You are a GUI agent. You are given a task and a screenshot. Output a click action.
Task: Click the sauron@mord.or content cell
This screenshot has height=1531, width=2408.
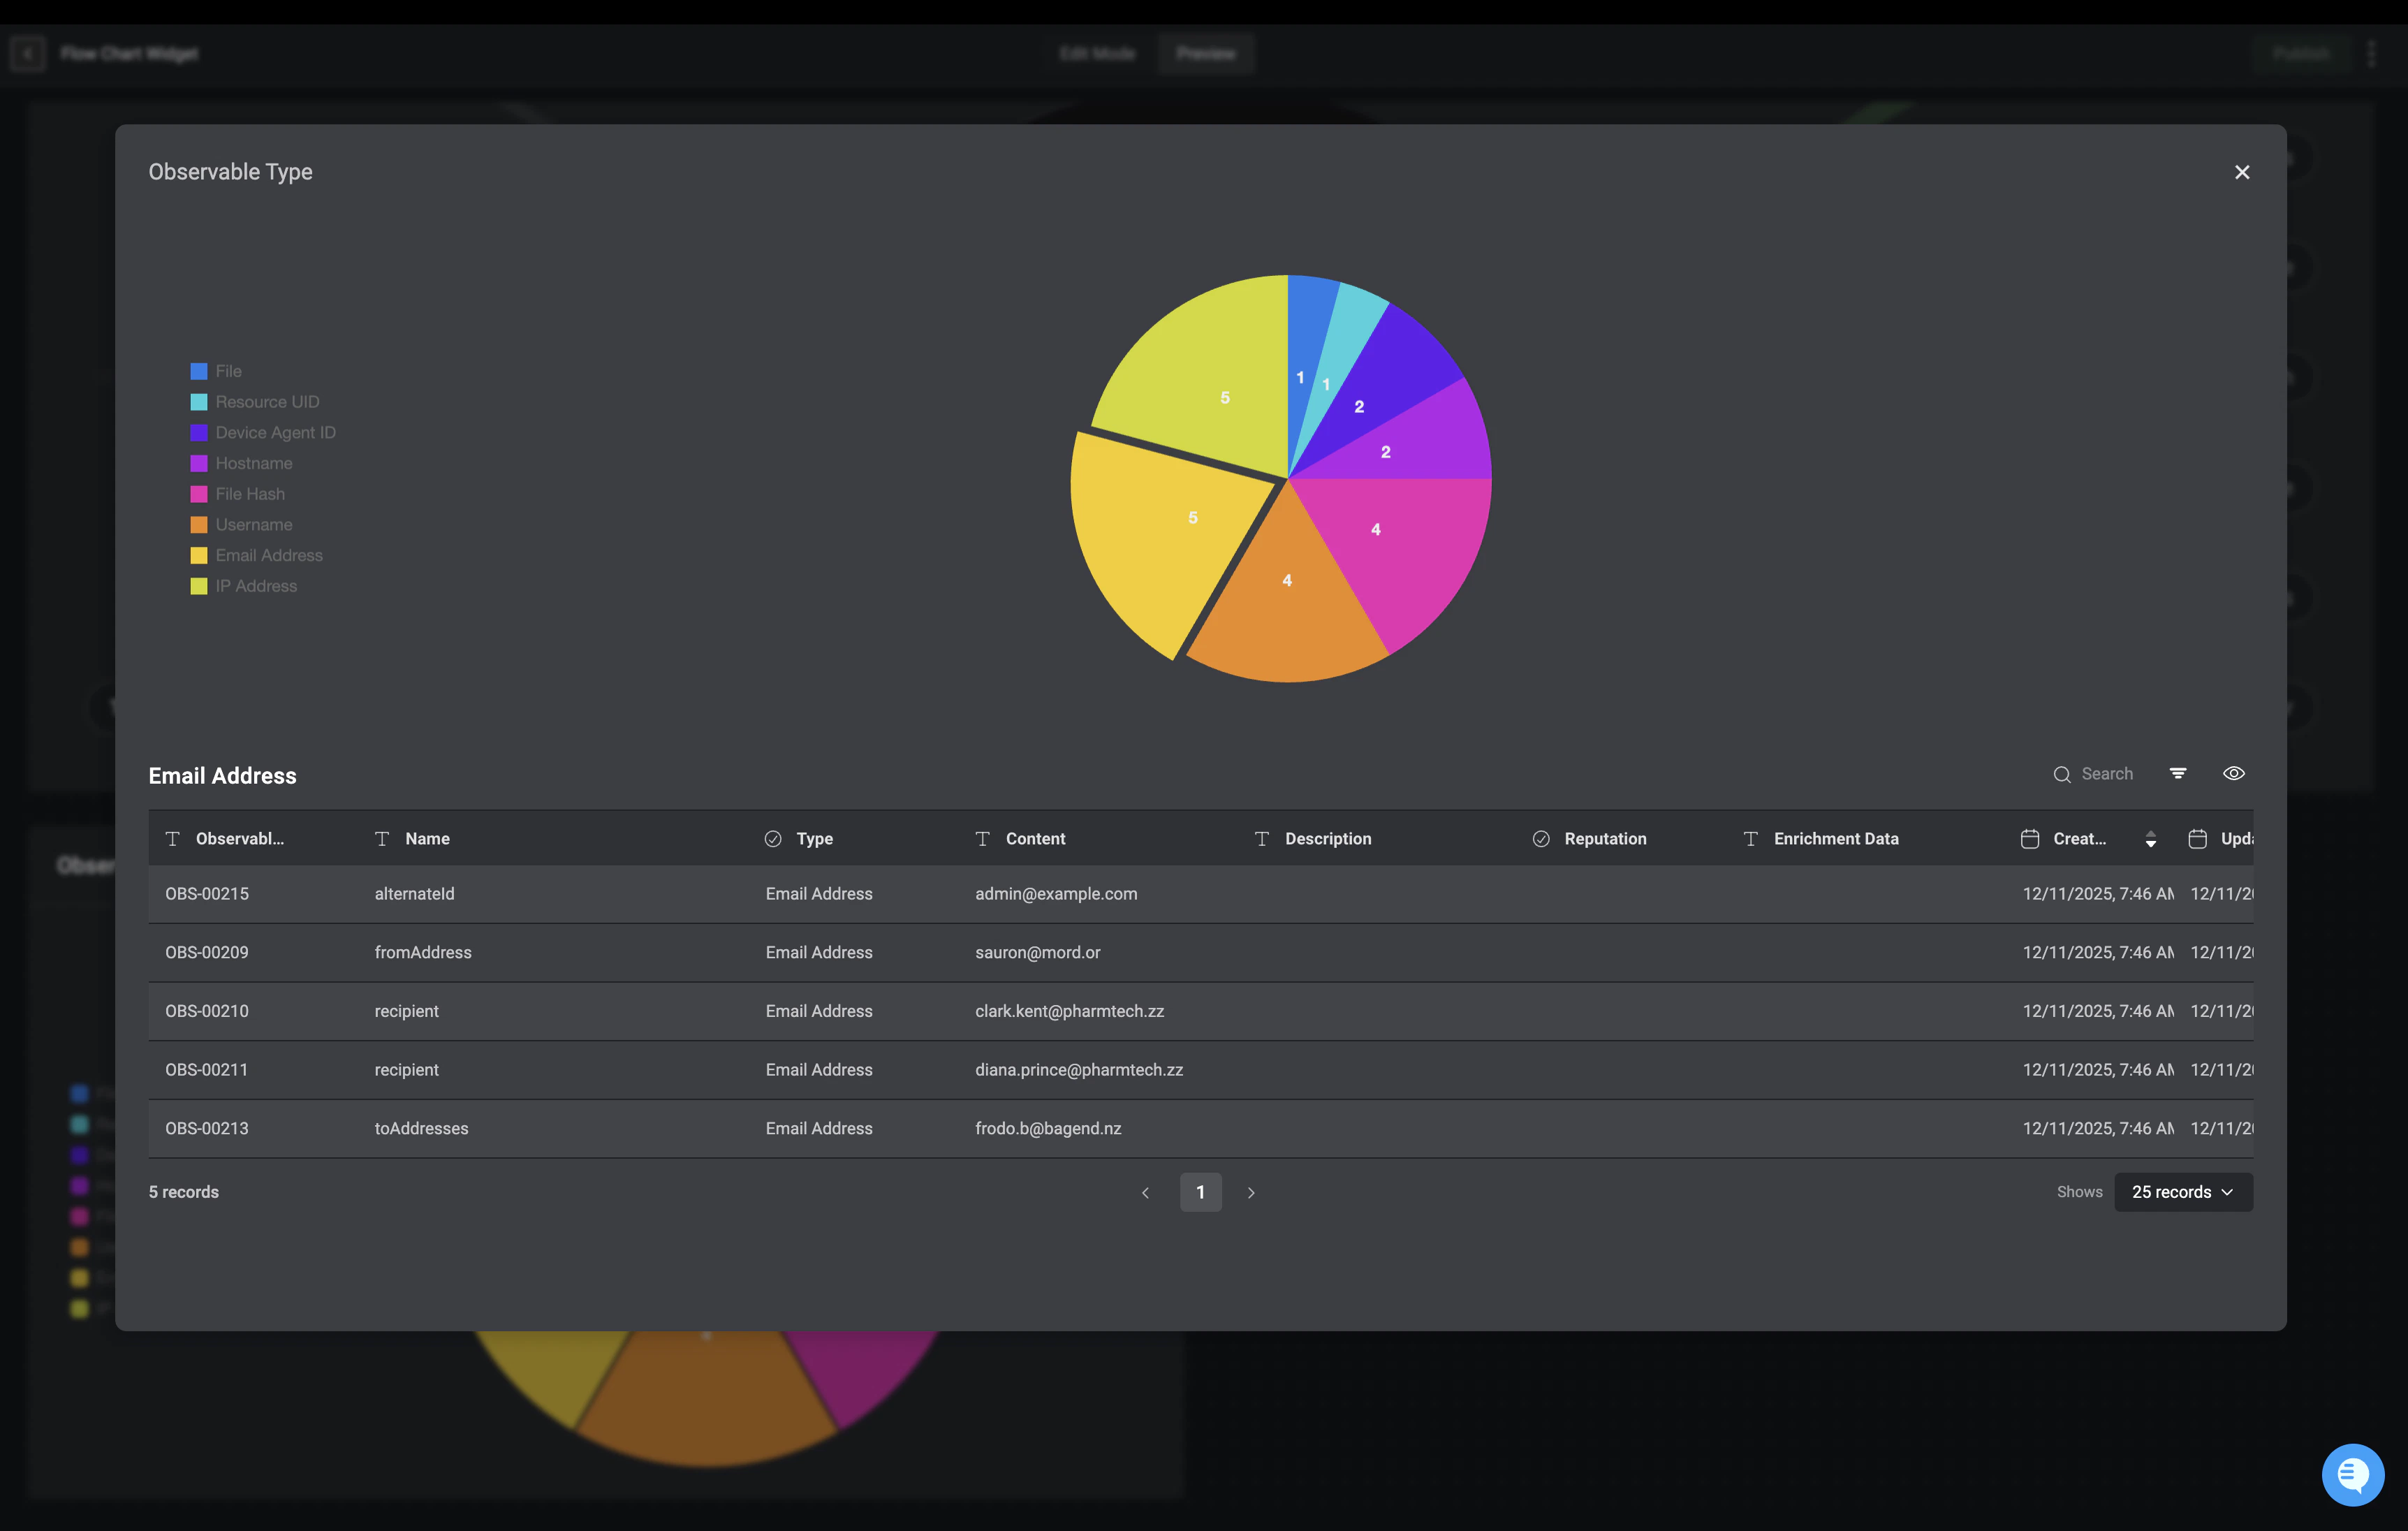(x=1037, y=952)
